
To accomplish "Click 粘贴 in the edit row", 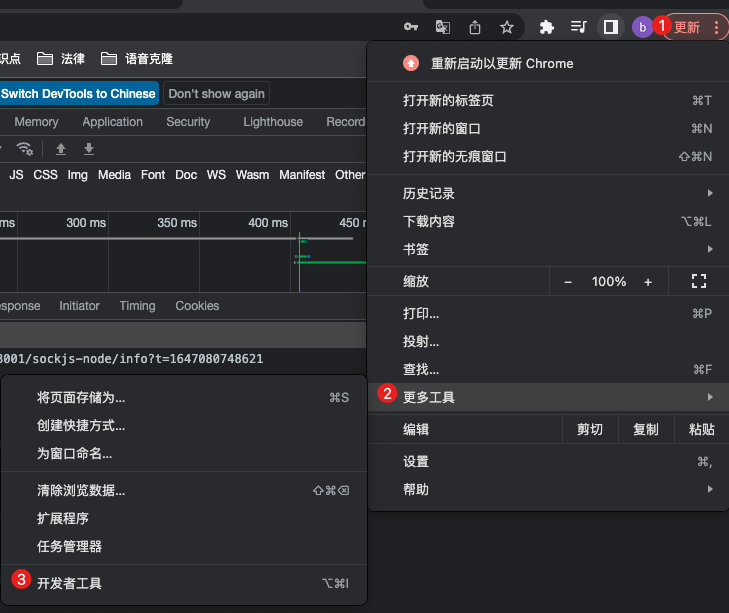I will (x=702, y=429).
